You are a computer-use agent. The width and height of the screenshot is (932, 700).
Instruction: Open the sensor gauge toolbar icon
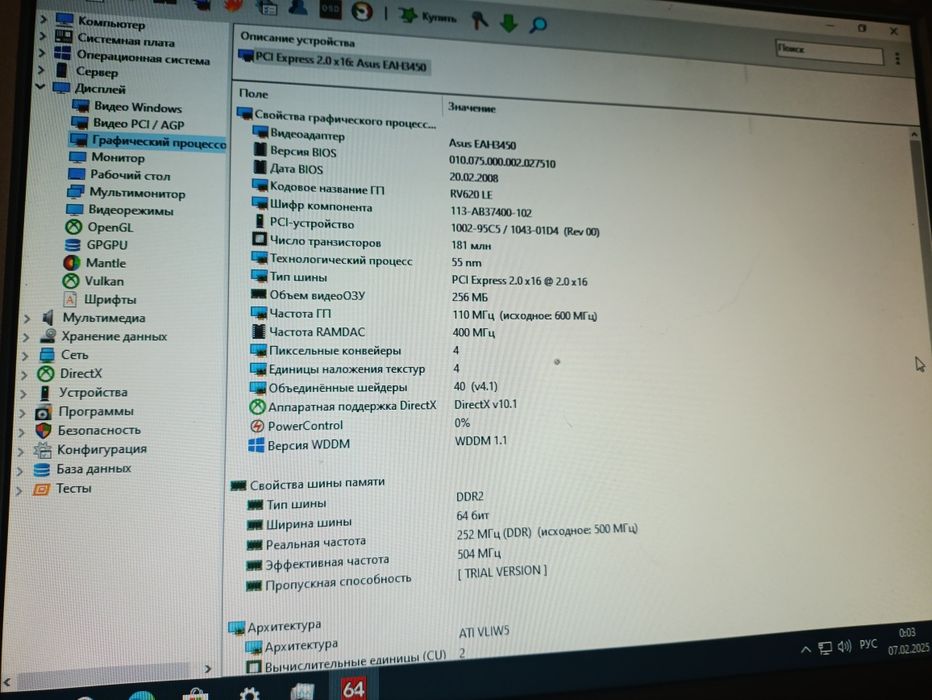361,11
